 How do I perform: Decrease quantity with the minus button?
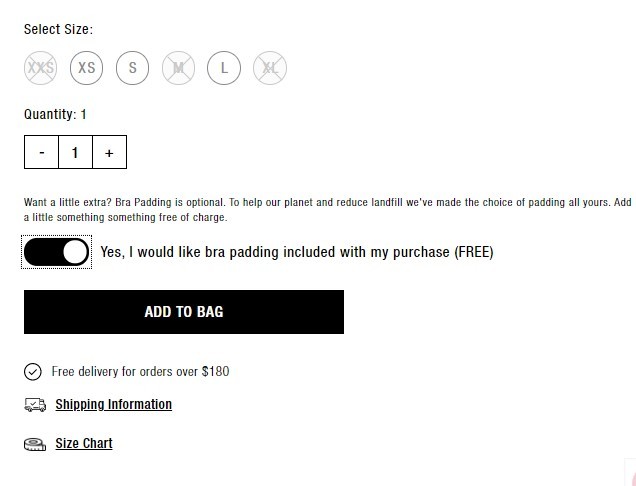[41, 152]
